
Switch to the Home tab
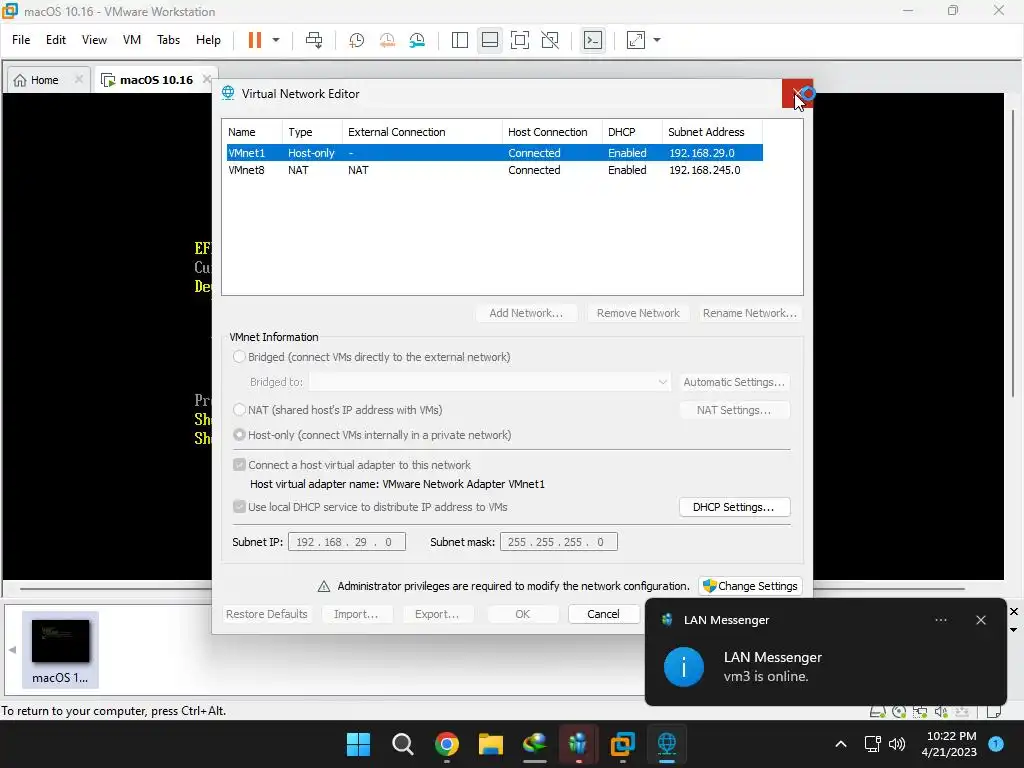point(44,80)
